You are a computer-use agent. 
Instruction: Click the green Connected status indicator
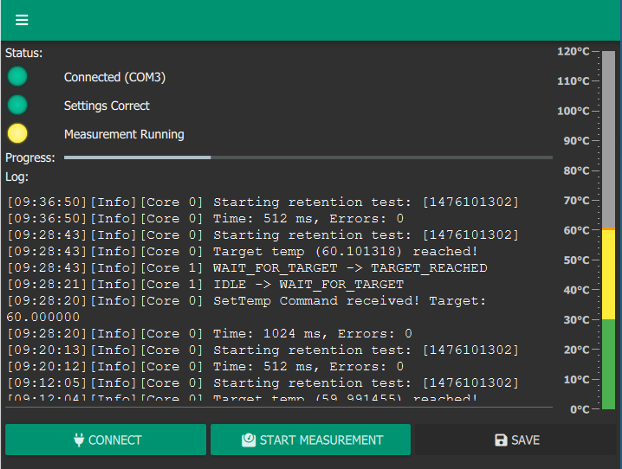click(x=17, y=77)
